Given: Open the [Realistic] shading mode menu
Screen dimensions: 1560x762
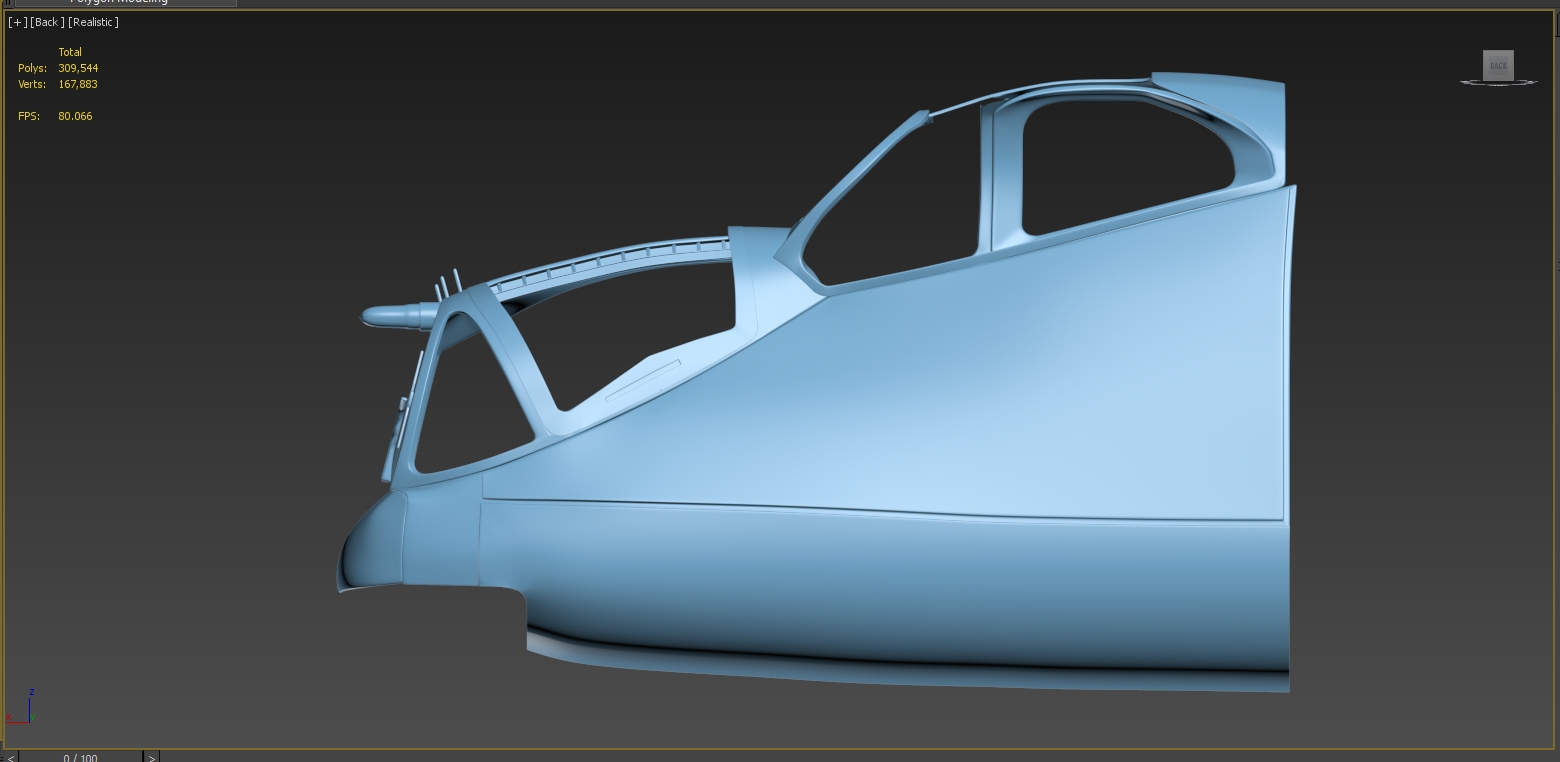Looking at the screenshot, I should (x=93, y=22).
